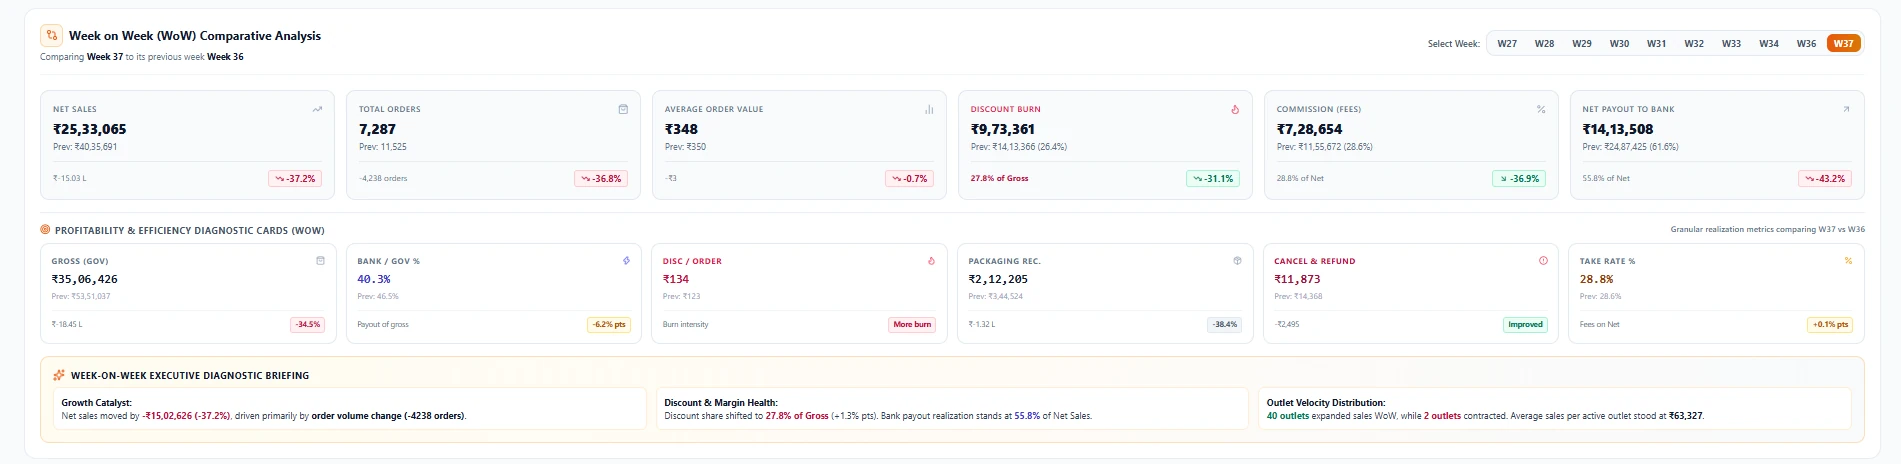This screenshot has width=1901, height=464.
Task: Click the "-4,238 orders" label on Total Orders
Action: pos(383,178)
